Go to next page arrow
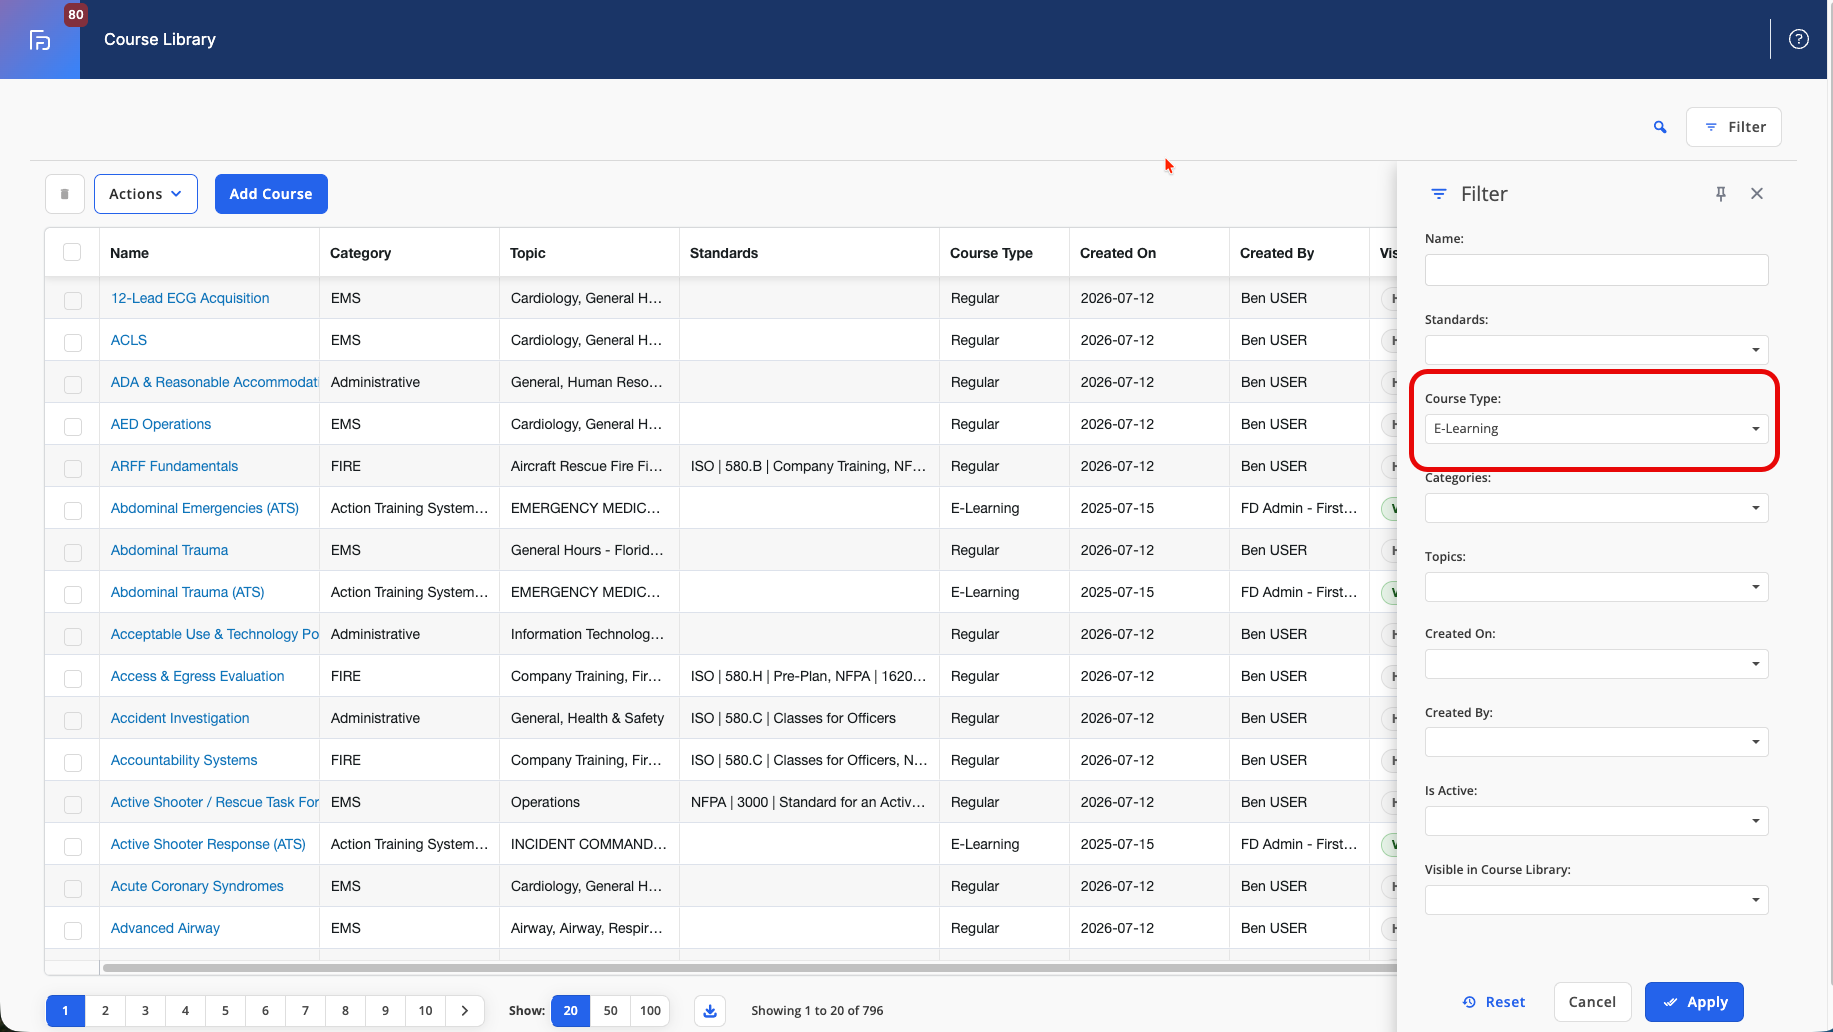 [x=465, y=1011]
